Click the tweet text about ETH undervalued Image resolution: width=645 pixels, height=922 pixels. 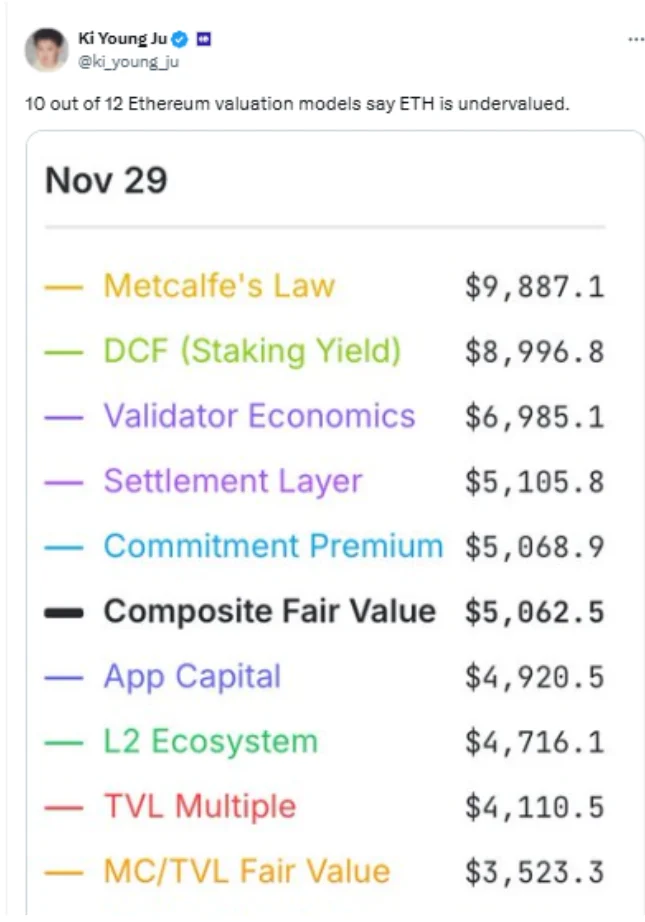coord(297,104)
